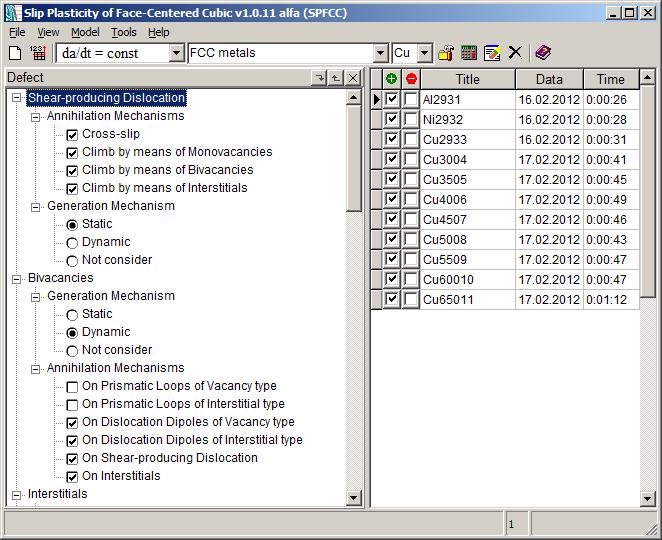The width and height of the screenshot is (662, 540).
Task: Select the Cu65011 title cell
Action: pyautogui.click(x=468, y=299)
